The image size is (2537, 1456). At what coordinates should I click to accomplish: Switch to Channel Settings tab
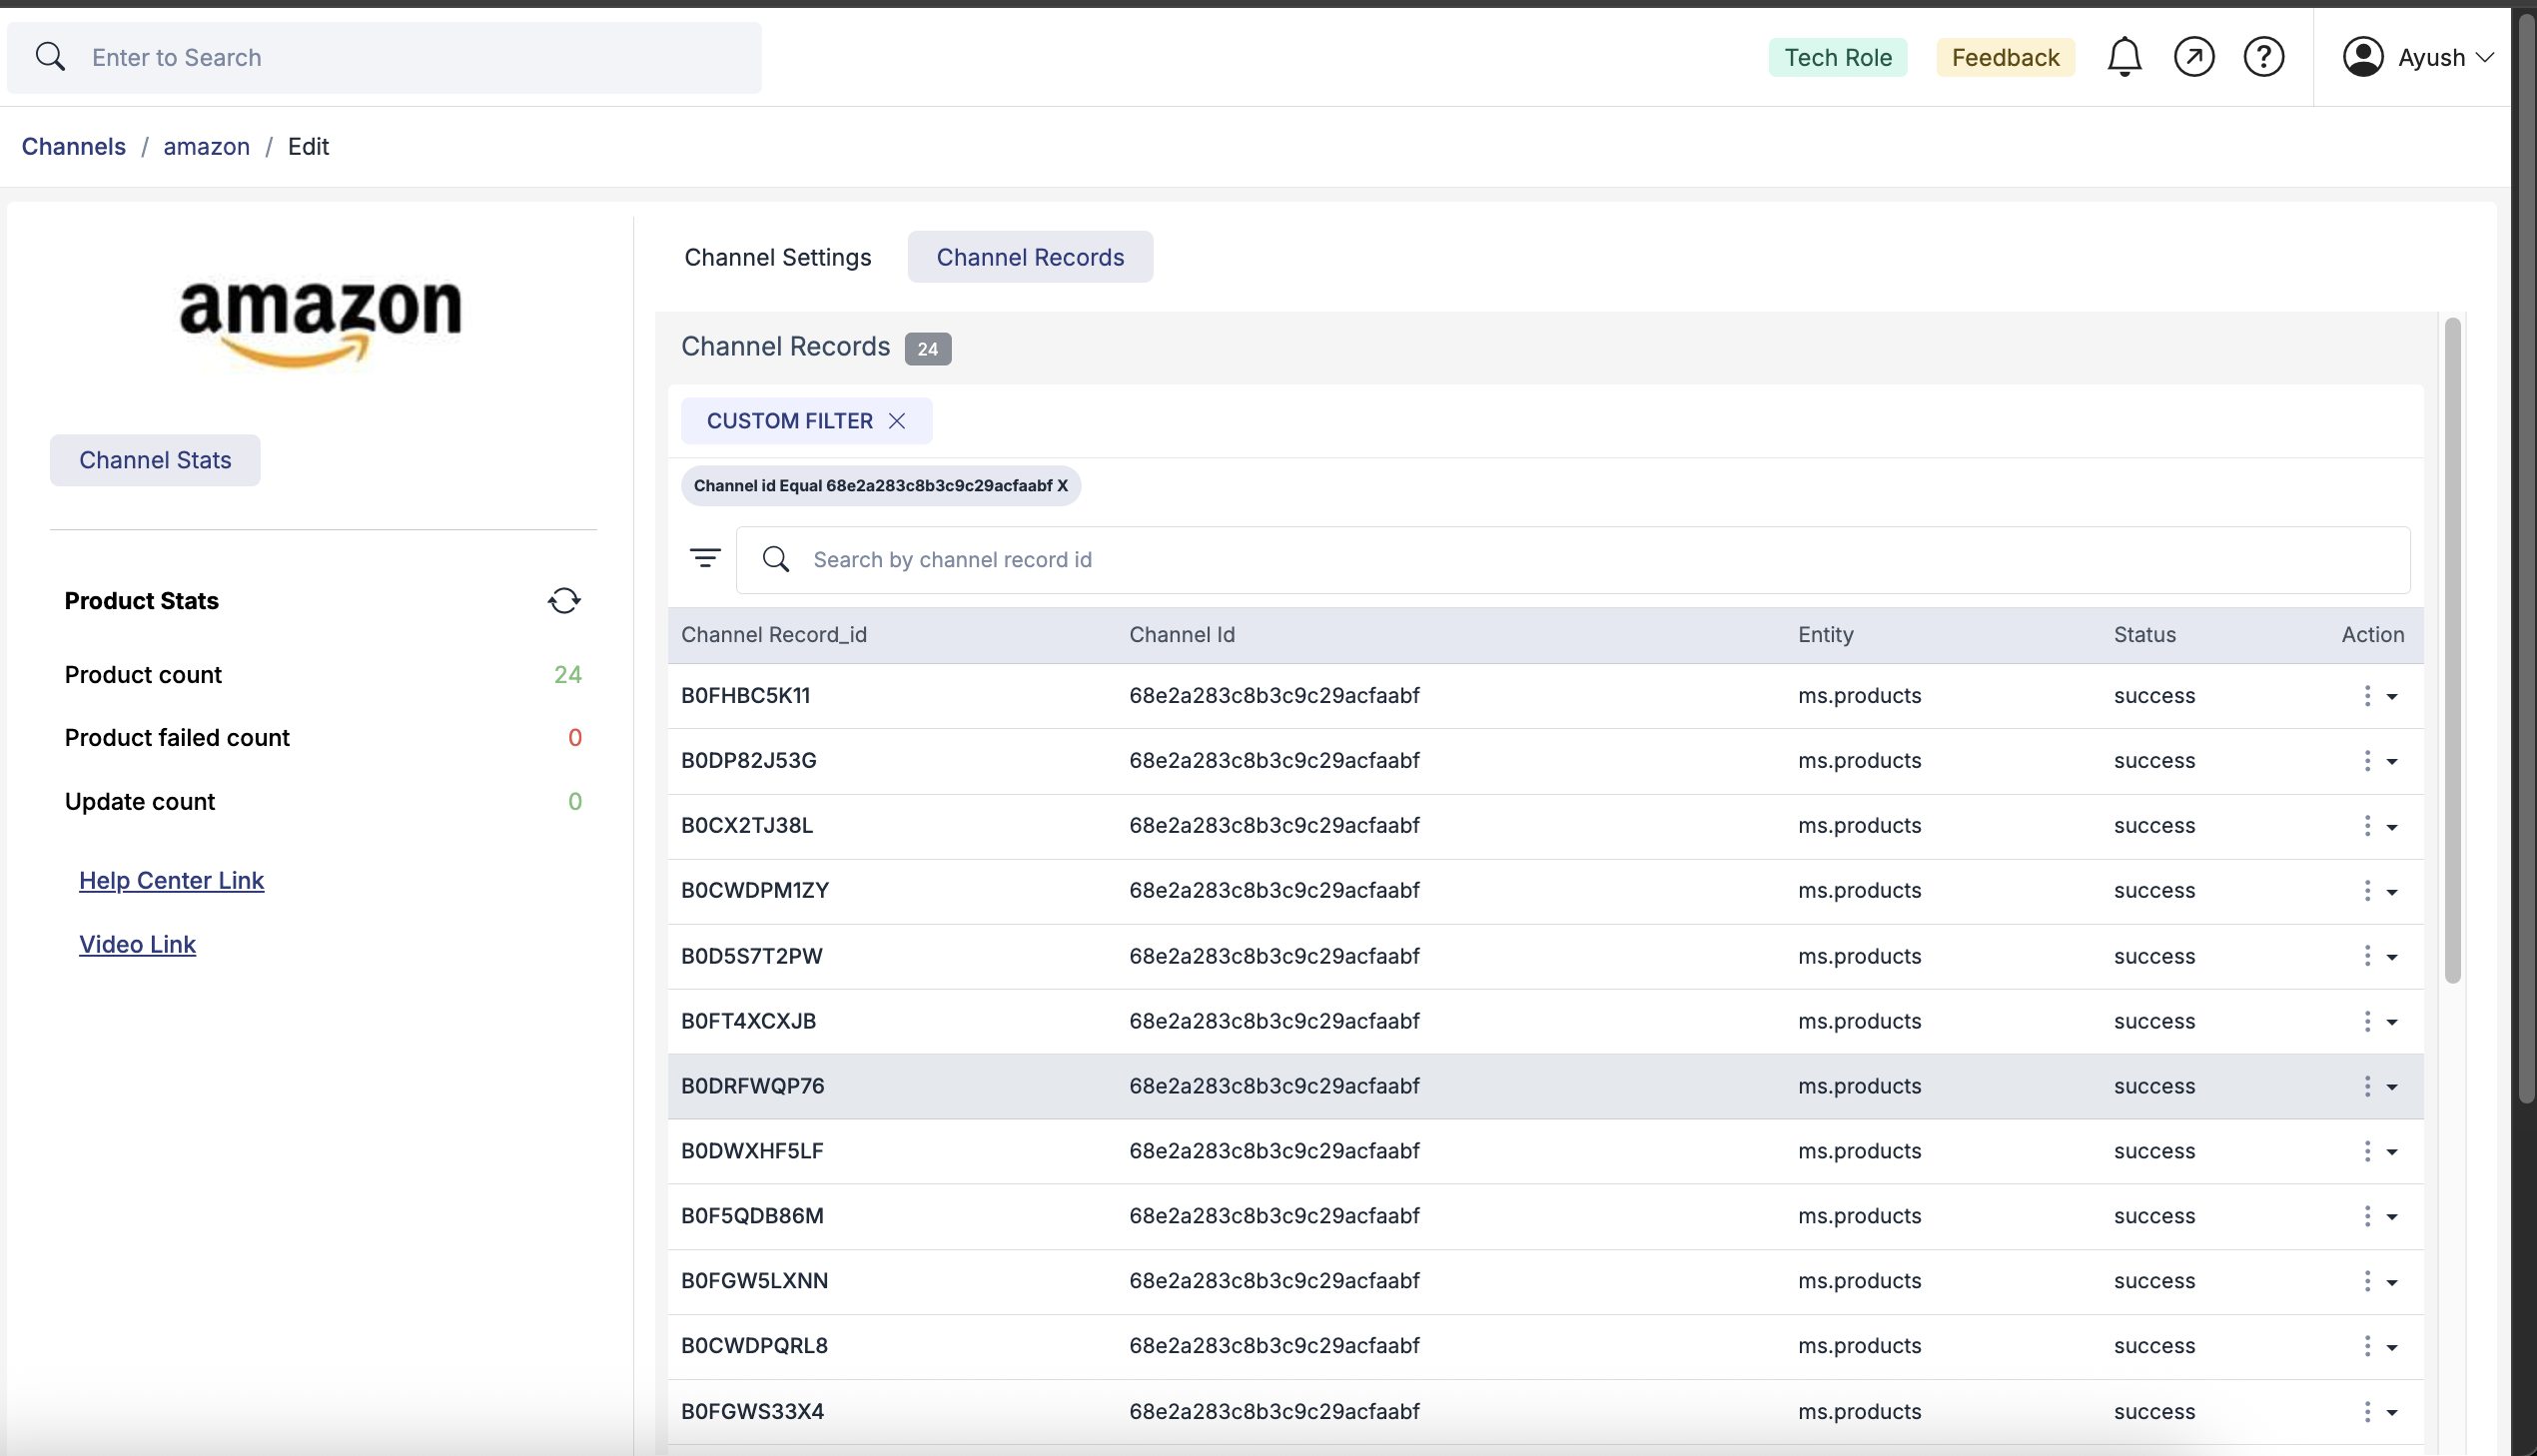point(777,257)
